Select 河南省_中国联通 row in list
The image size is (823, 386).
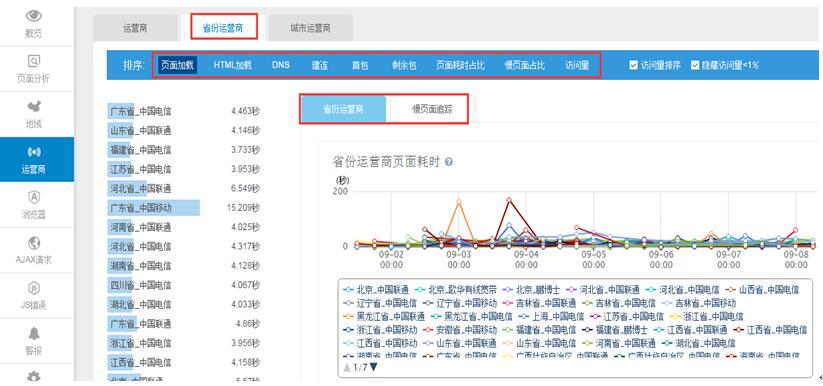[184, 227]
